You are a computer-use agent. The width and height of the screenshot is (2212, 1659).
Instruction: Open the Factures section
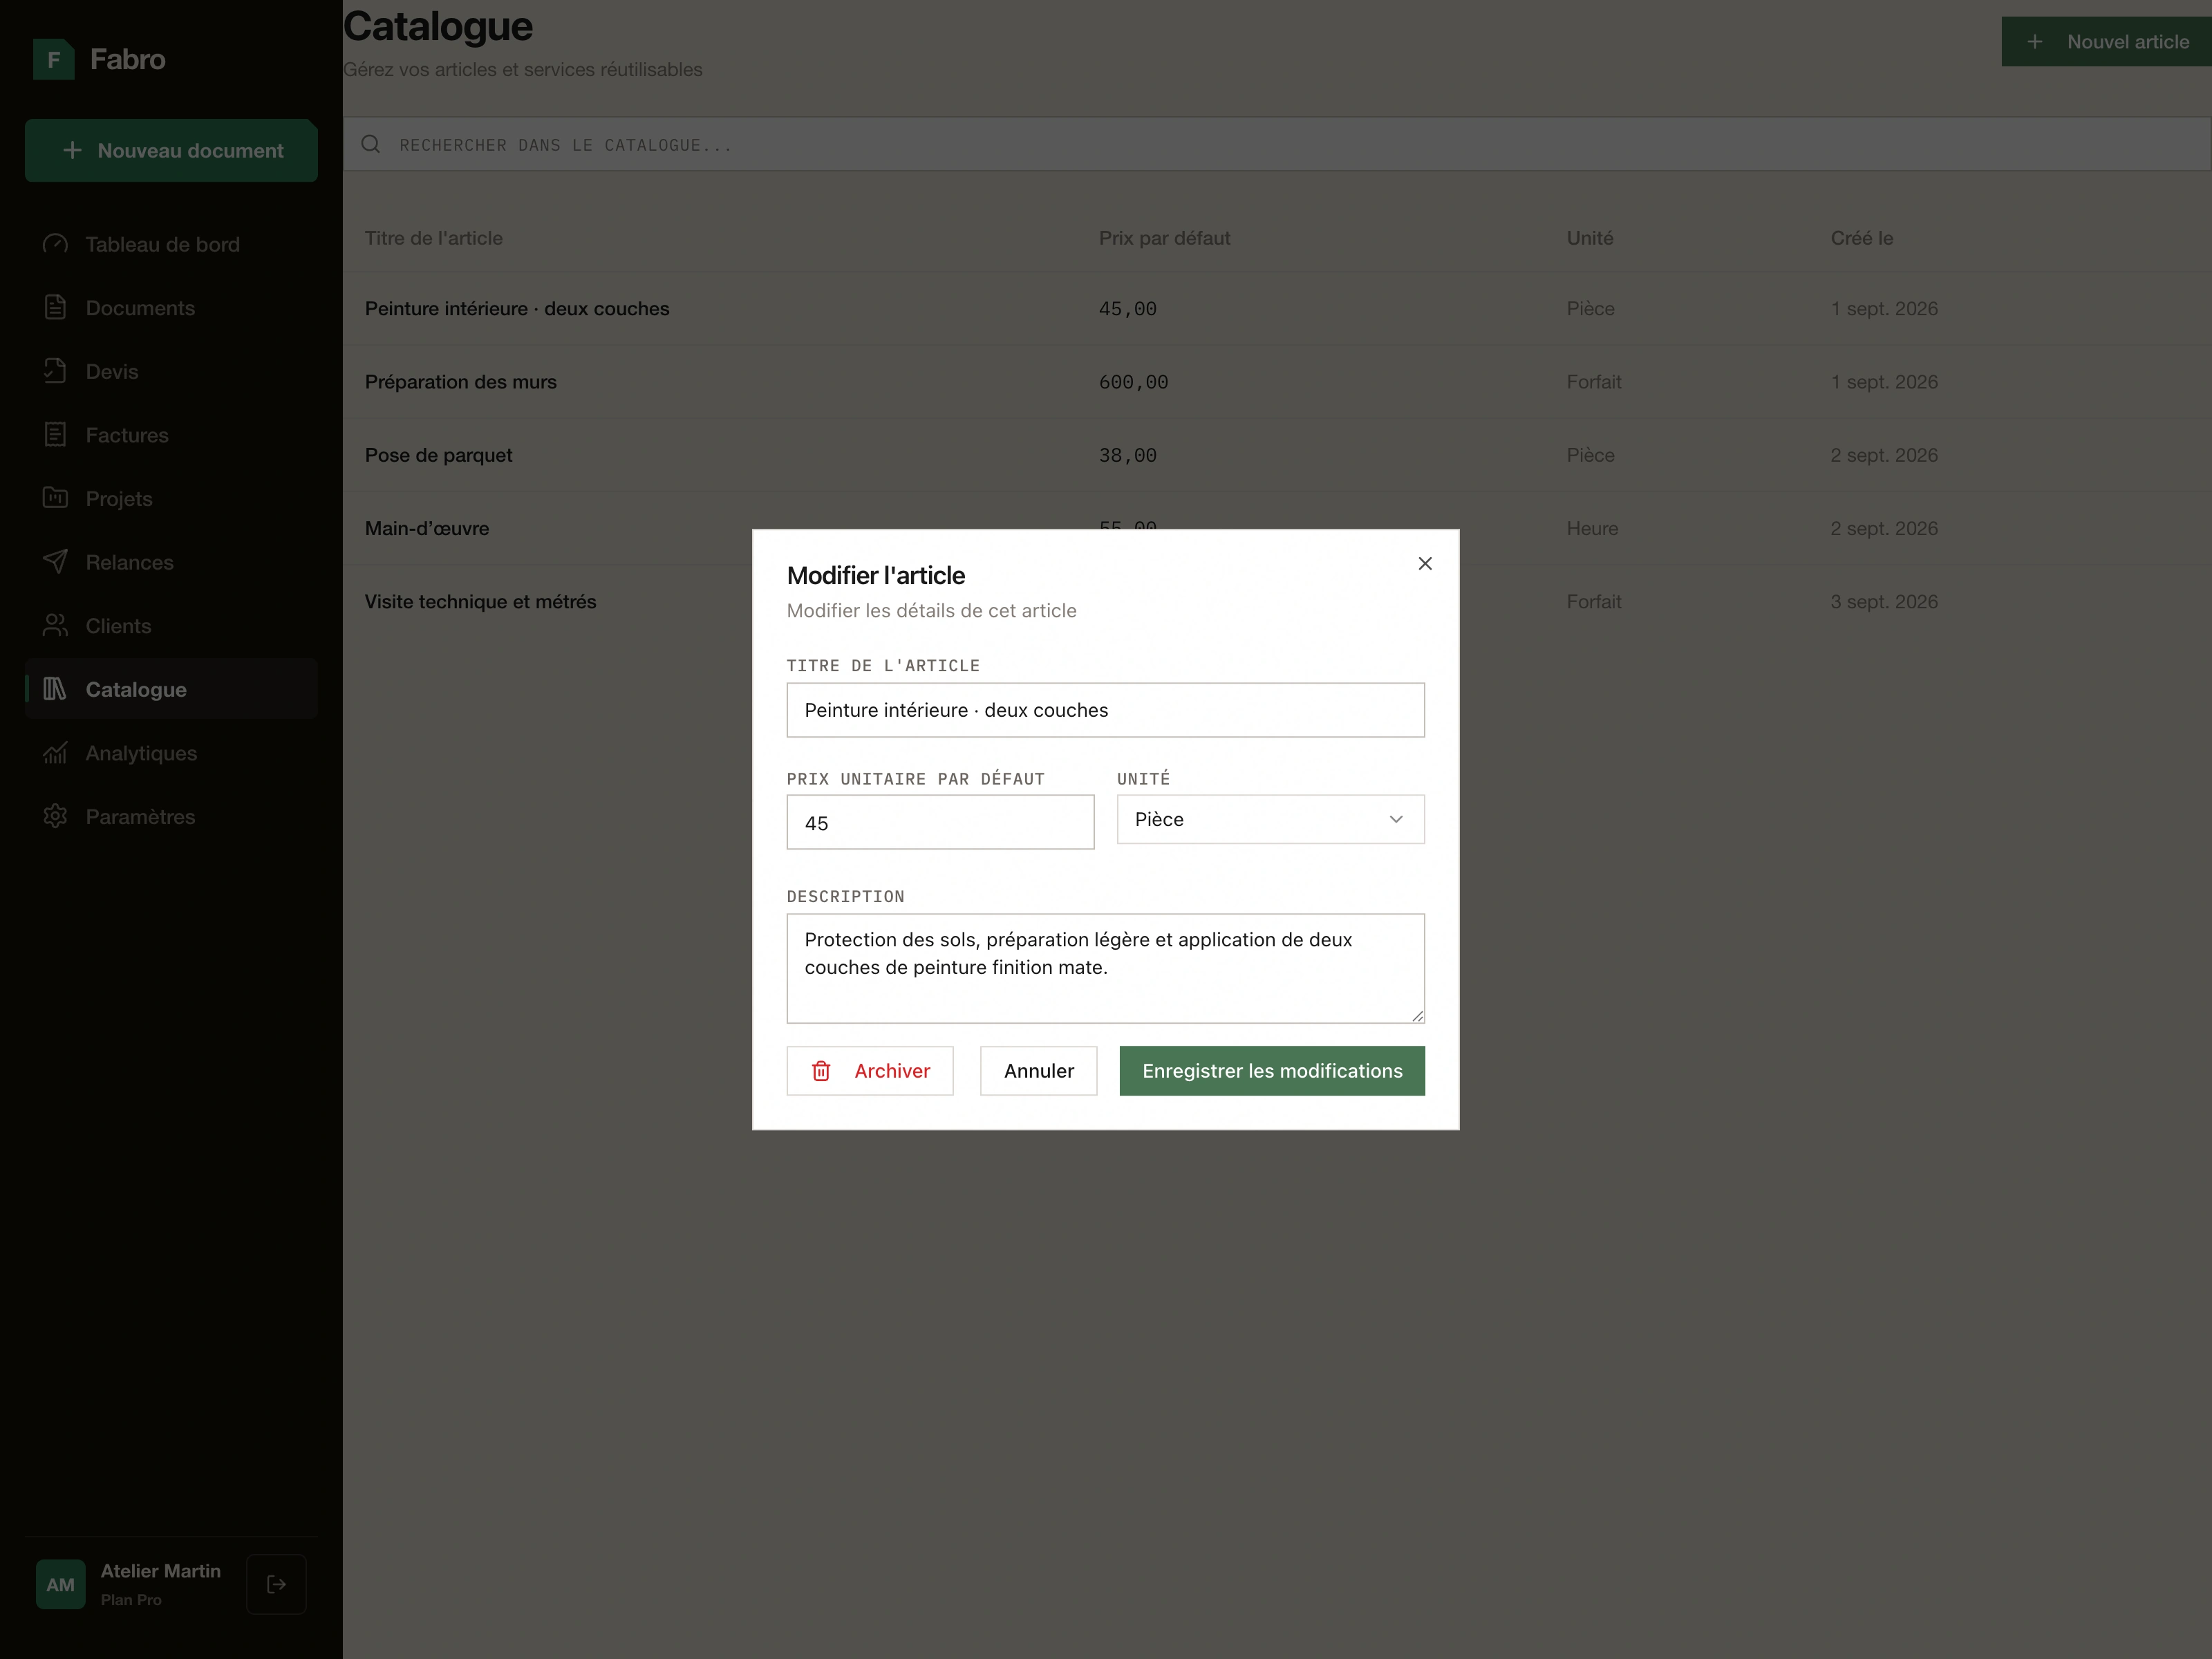pyautogui.click(x=171, y=435)
